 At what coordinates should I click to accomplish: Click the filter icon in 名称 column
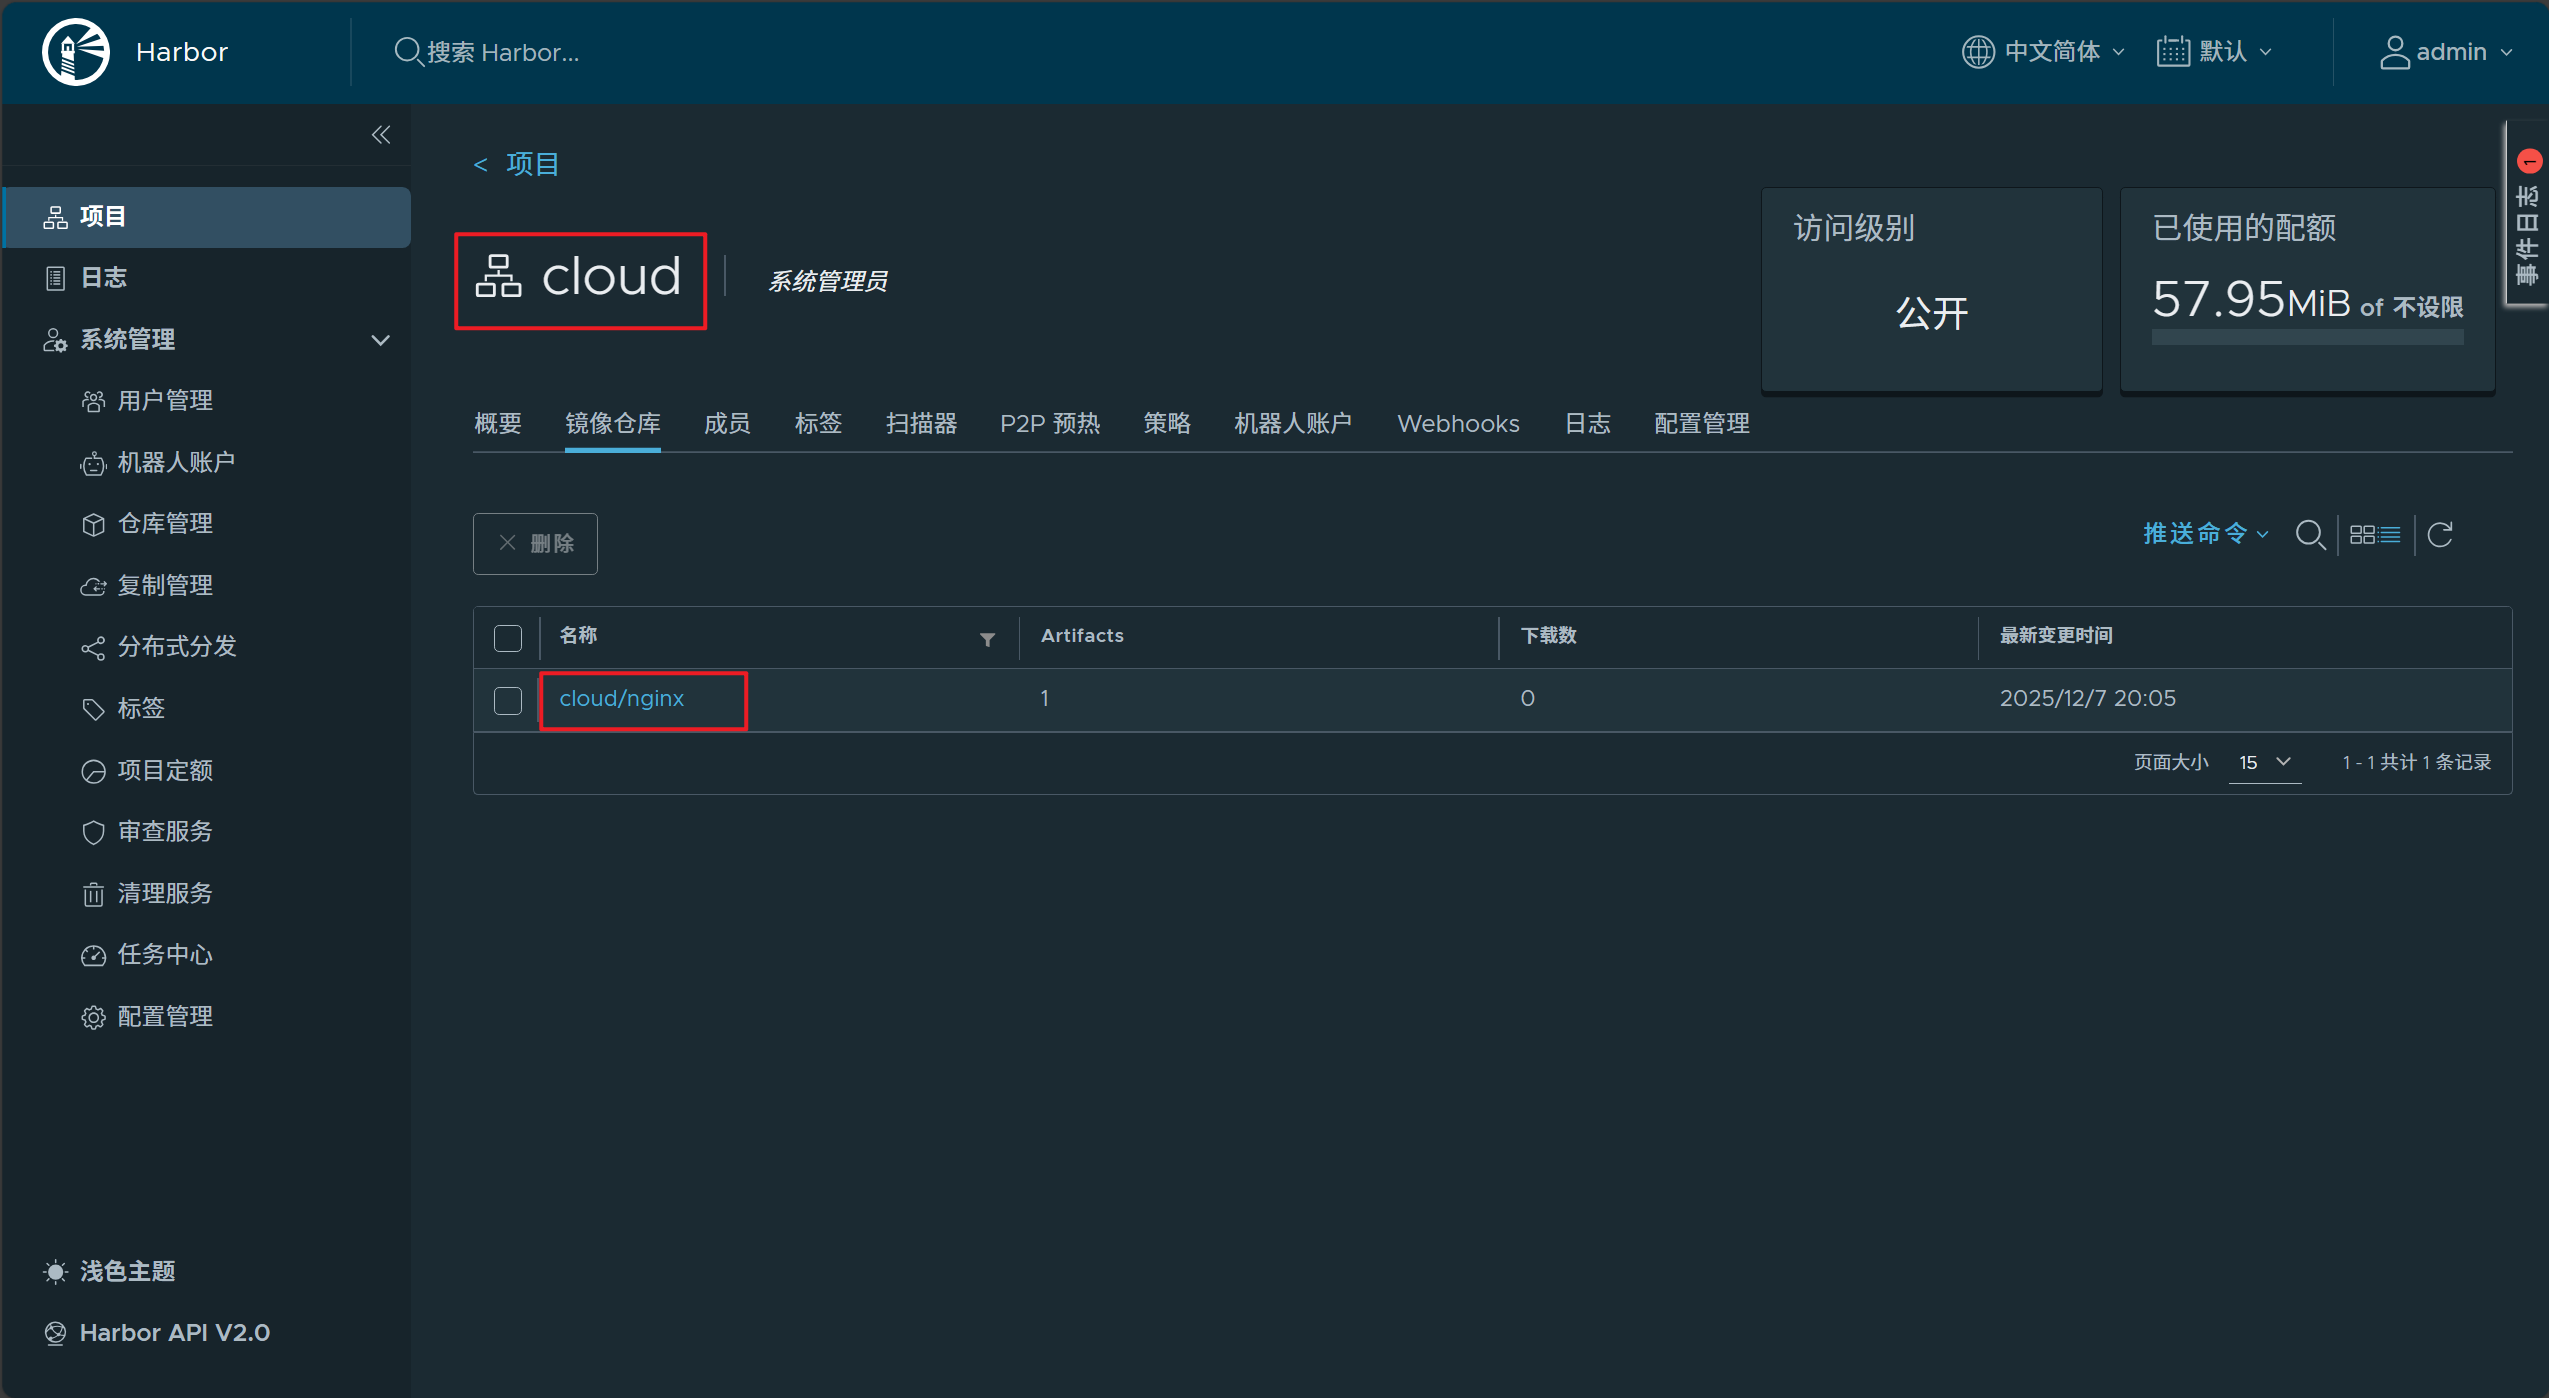coord(987,639)
